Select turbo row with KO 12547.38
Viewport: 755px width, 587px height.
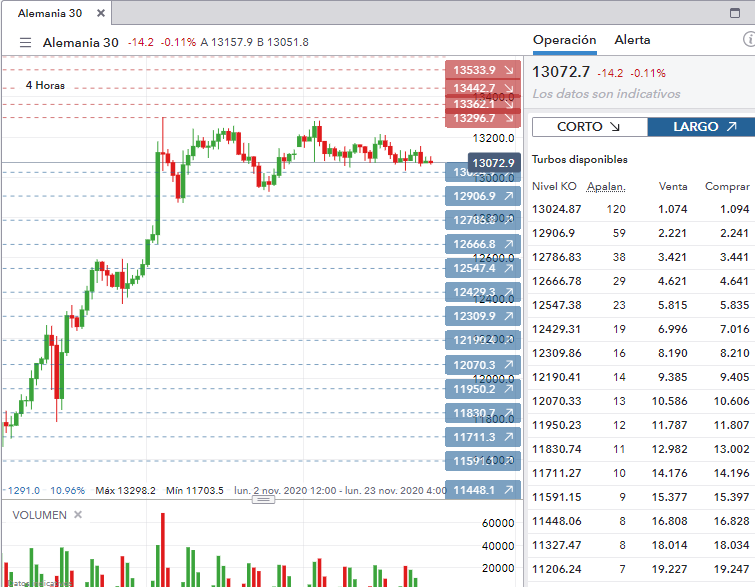click(x=641, y=305)
